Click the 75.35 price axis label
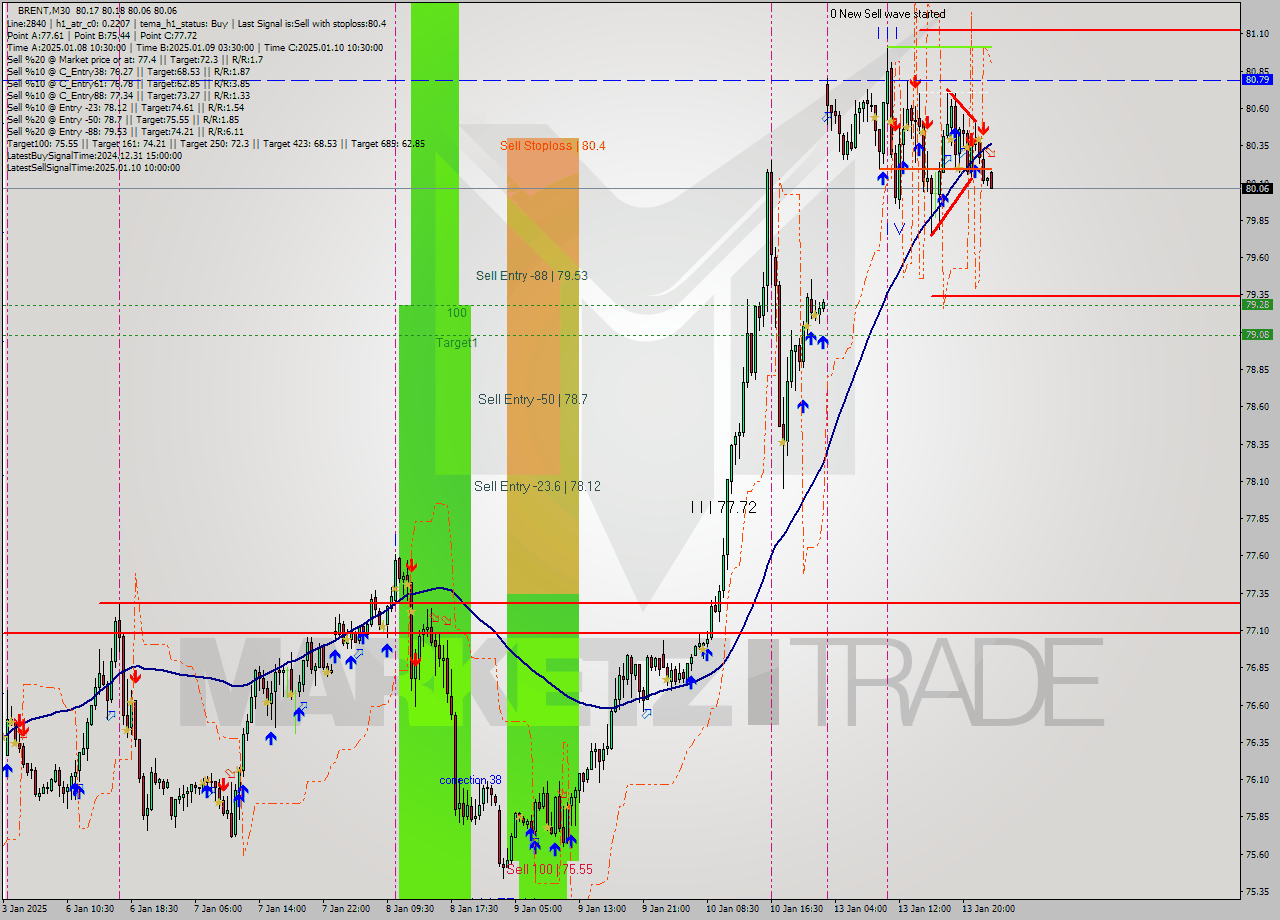 1257,892
